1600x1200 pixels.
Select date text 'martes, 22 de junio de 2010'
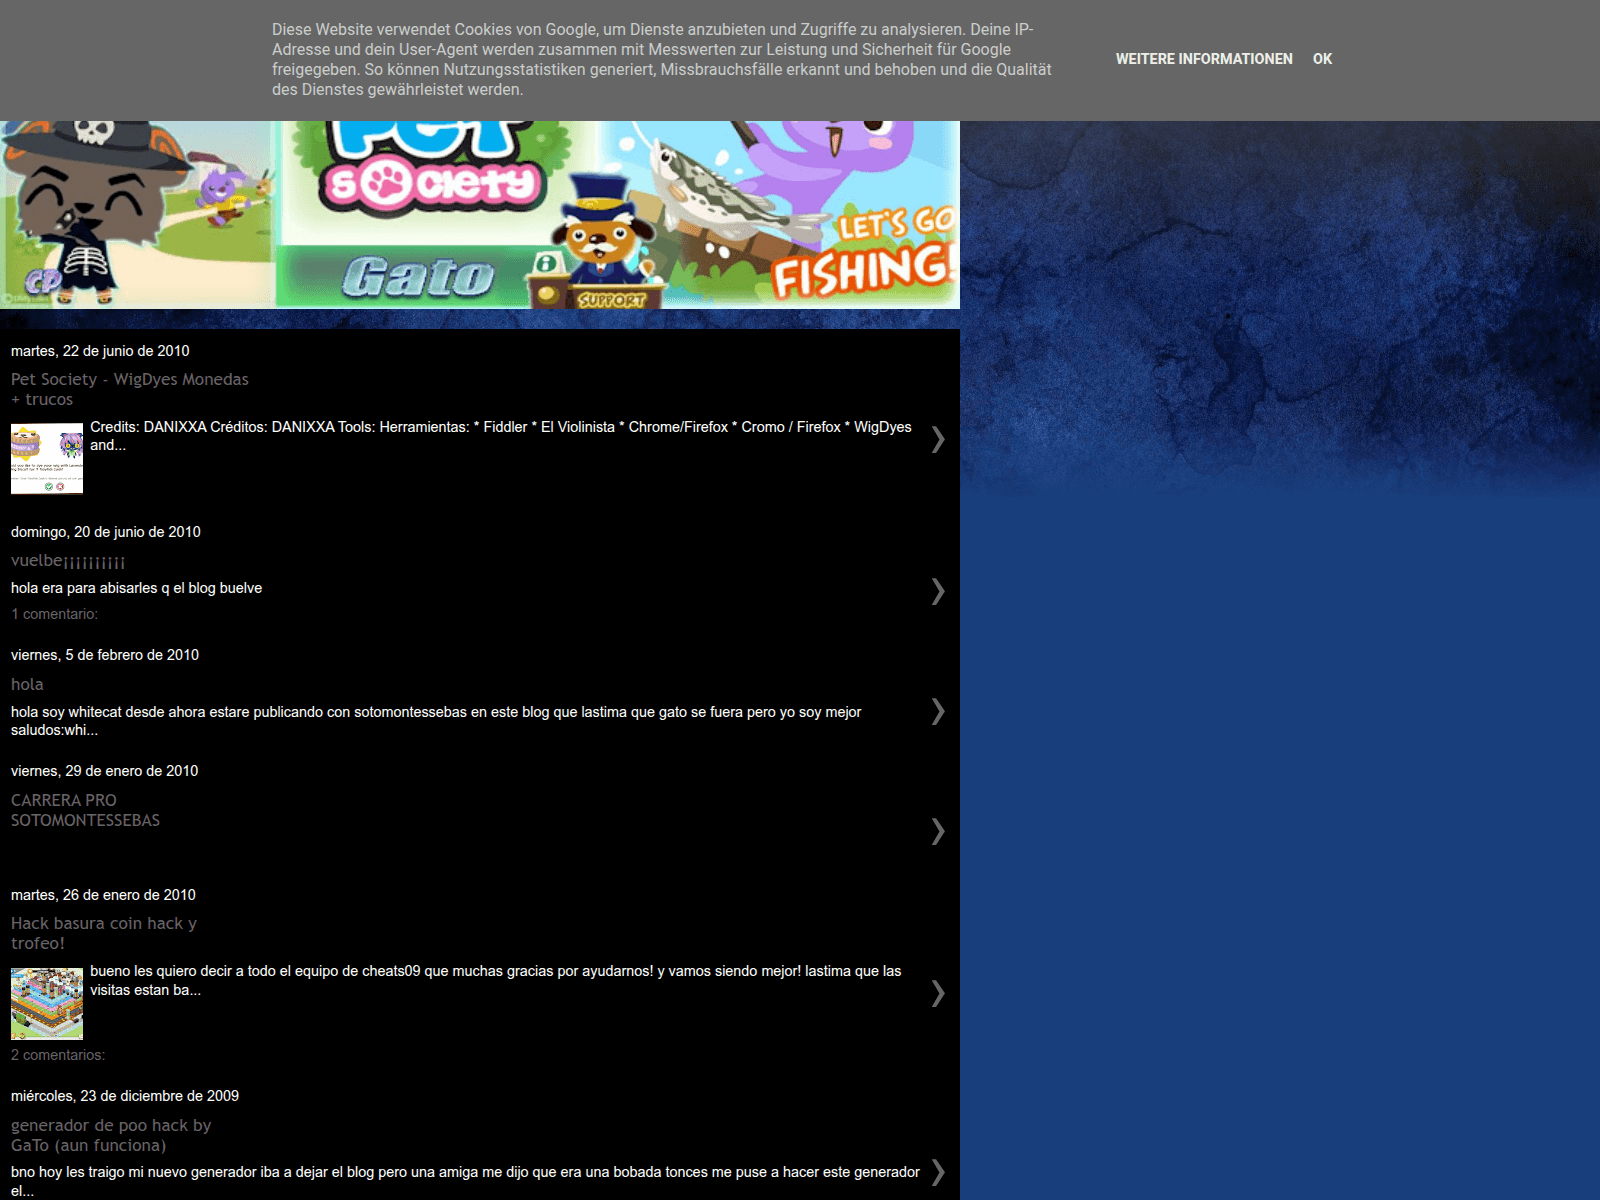coord(100,351)
